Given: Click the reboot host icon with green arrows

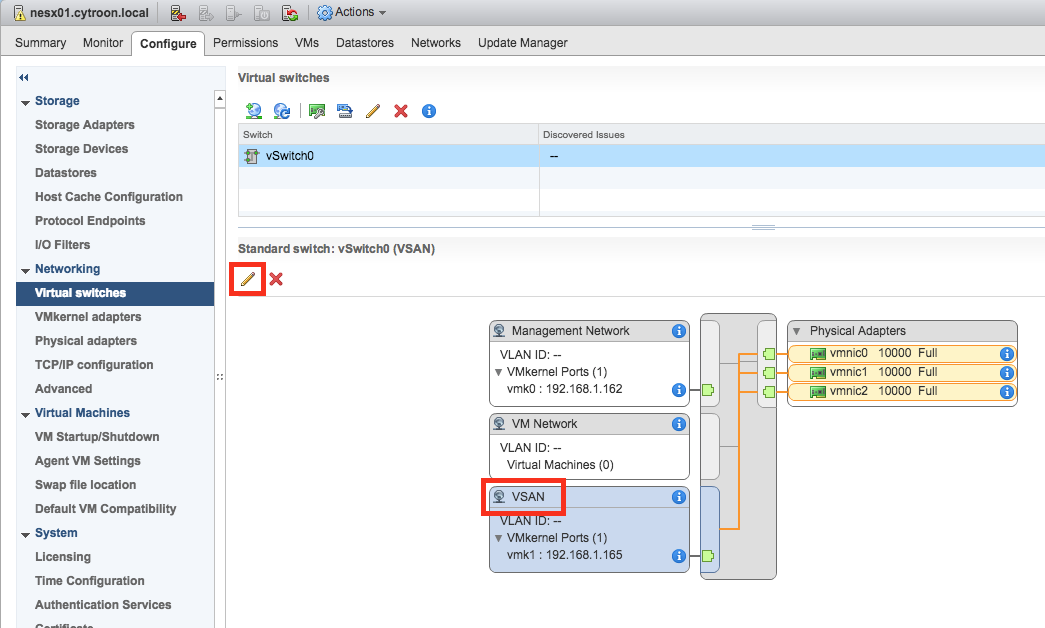Looking at the screenshot, I should pyautogui.click(x=290, y=13).
